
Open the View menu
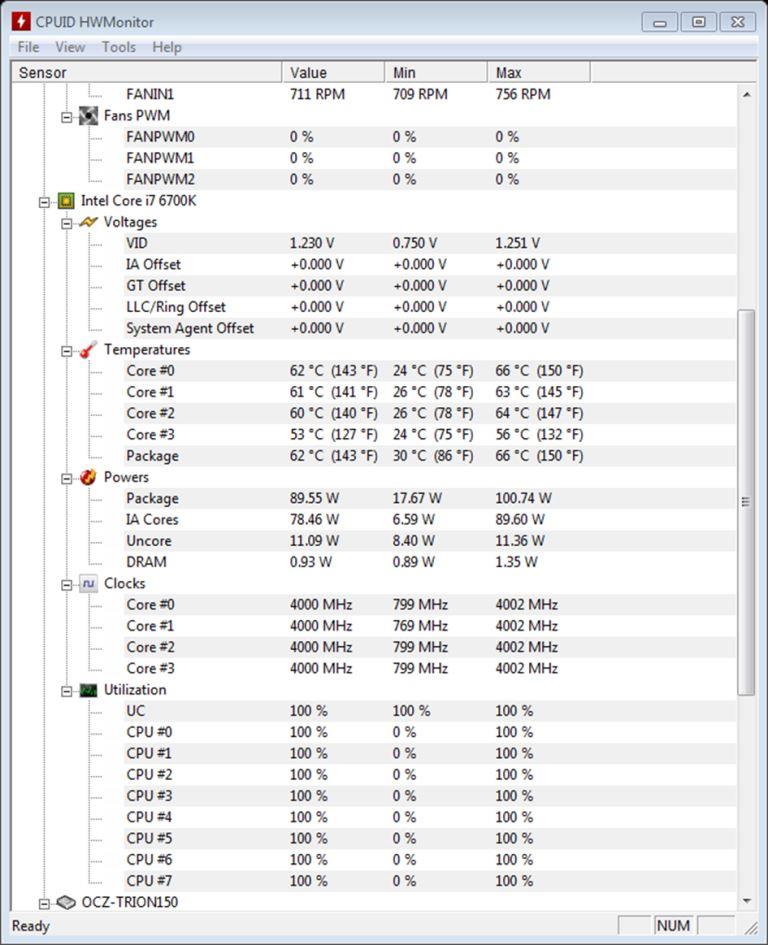(70, 47)
